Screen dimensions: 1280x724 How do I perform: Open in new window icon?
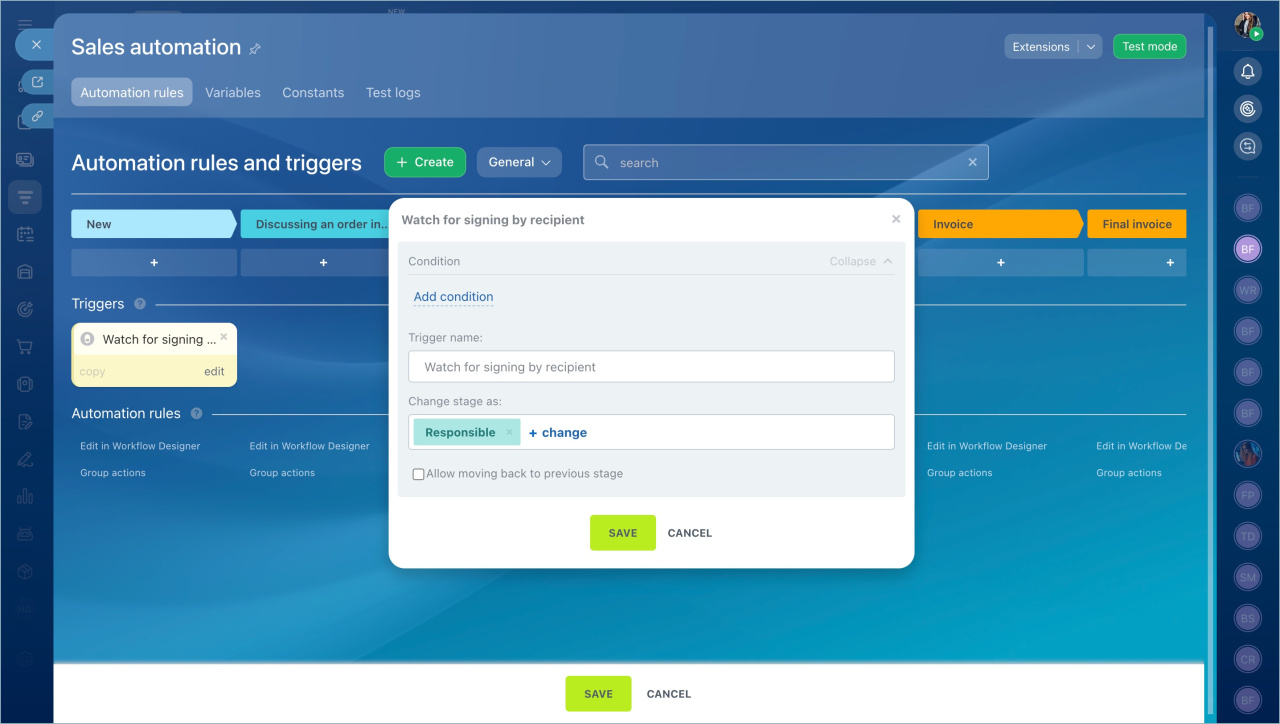37,82
